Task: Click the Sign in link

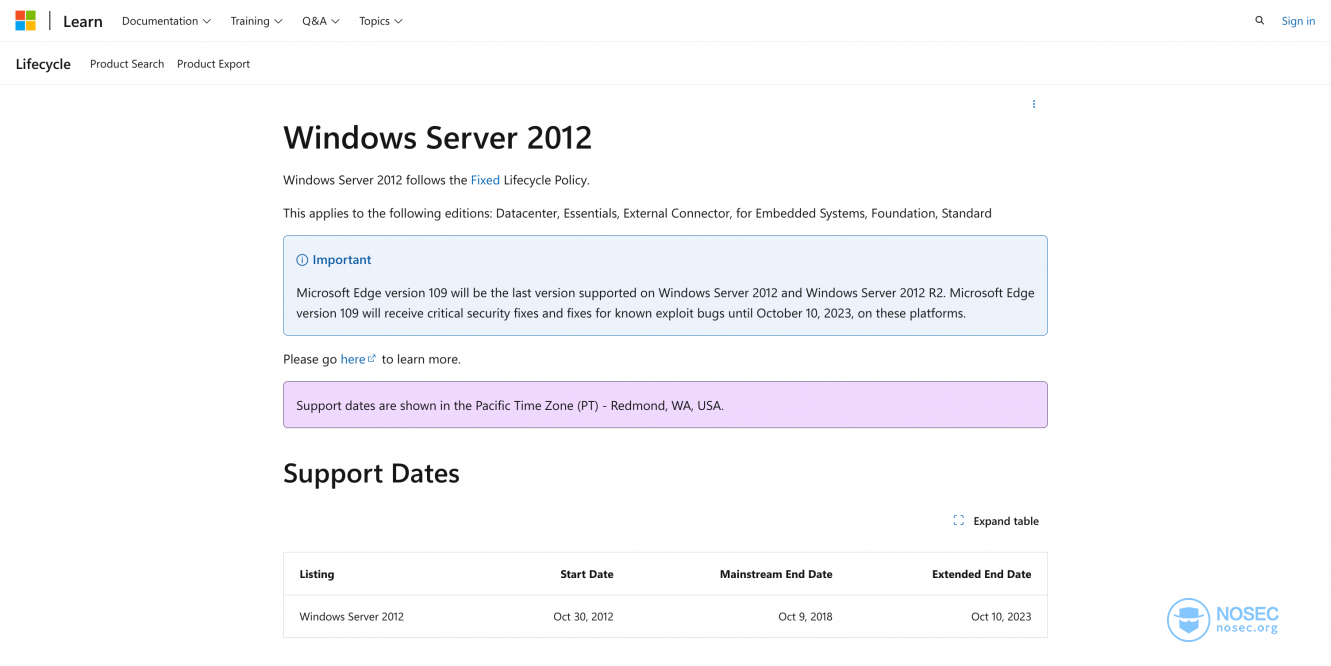Action: [1298, 21]
